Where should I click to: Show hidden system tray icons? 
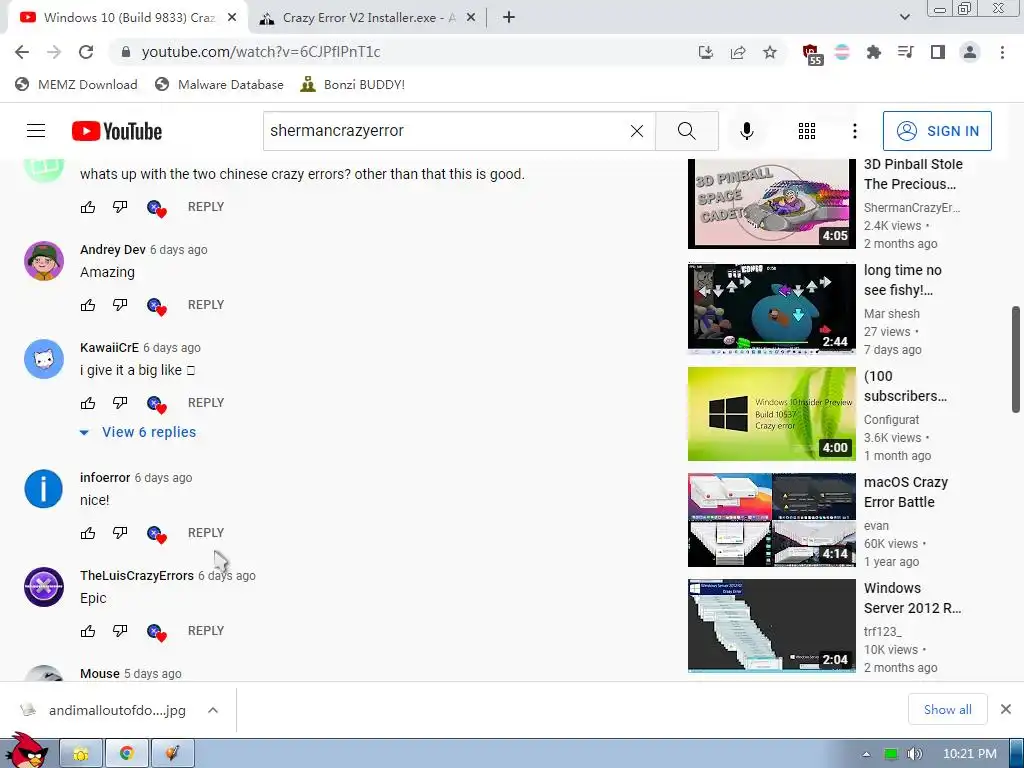866,754
